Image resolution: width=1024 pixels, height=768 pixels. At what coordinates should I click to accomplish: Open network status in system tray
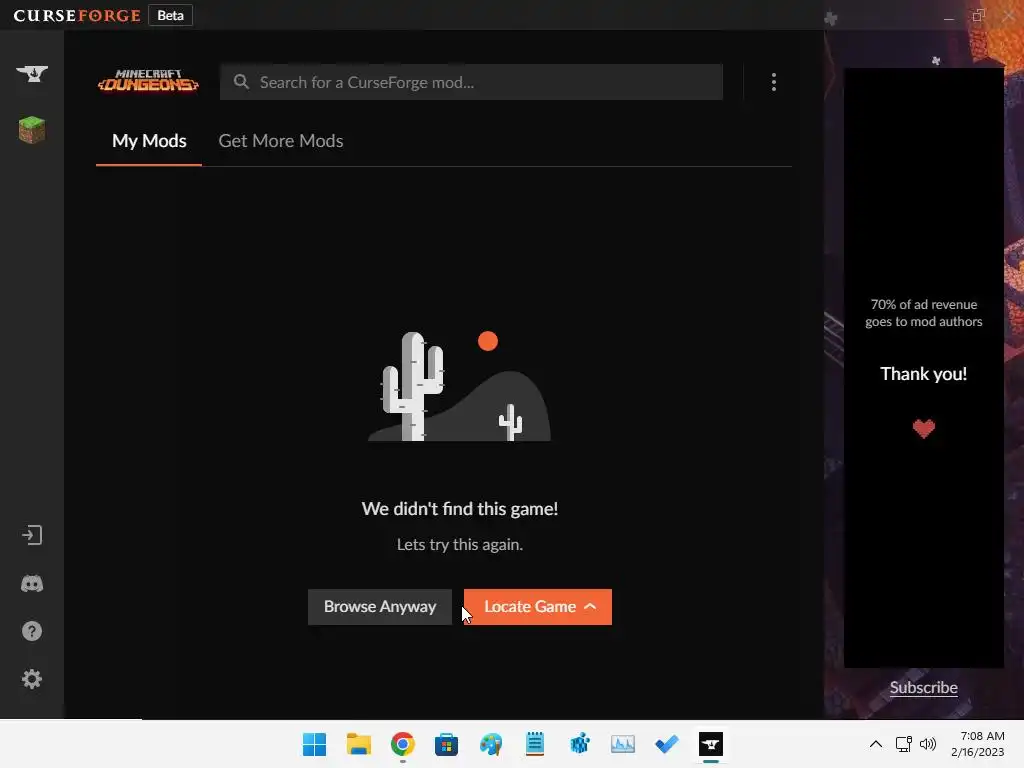[903, 744]
